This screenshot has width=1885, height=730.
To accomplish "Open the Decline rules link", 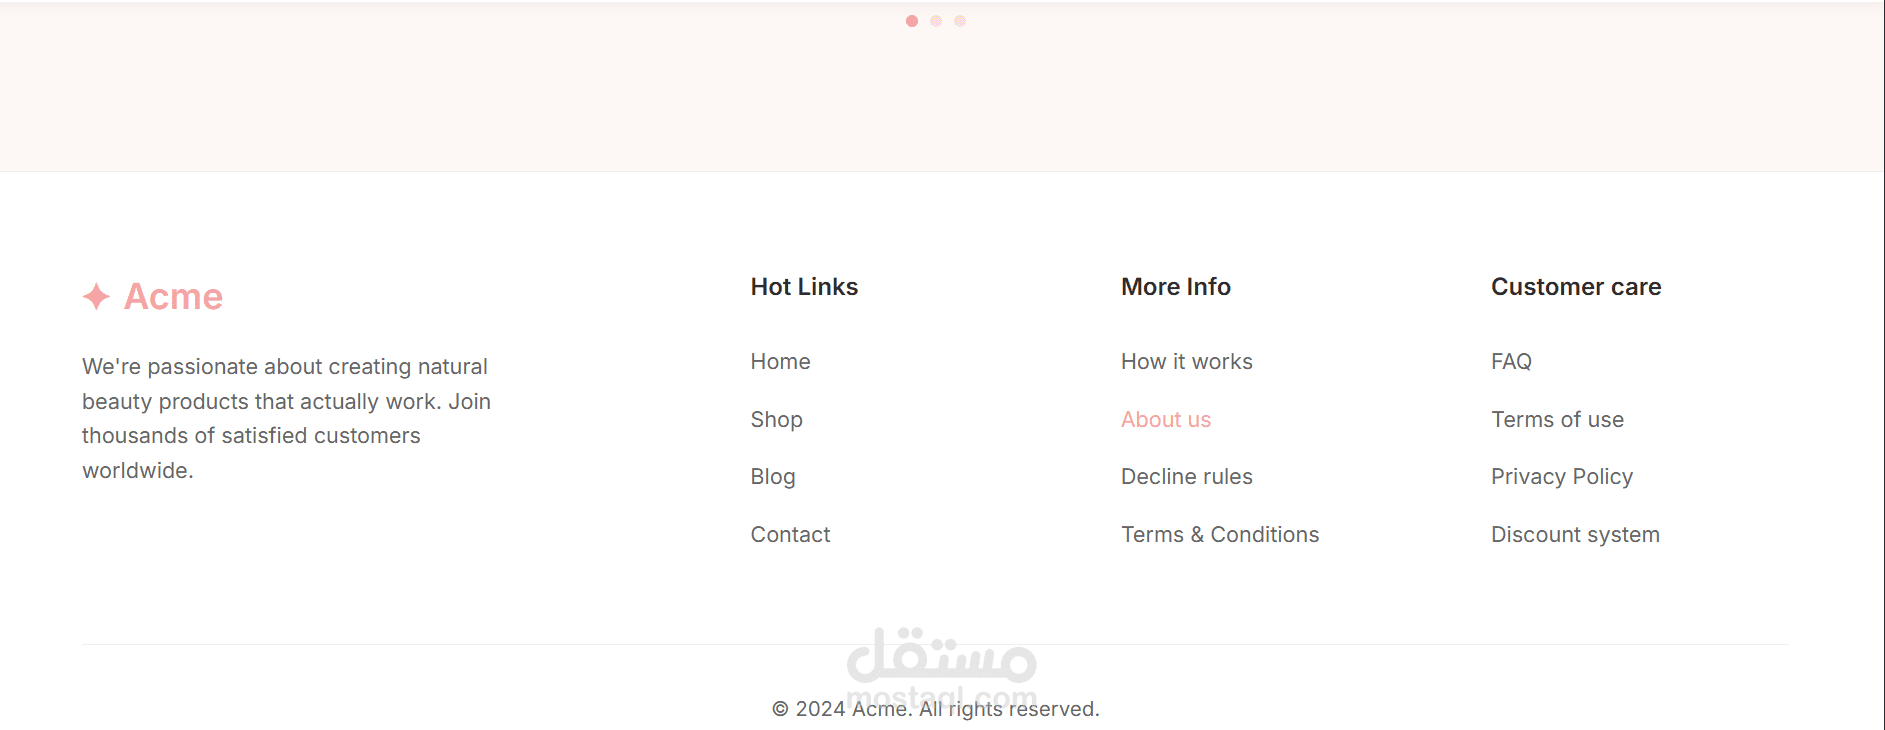I will click(1186, 477).
